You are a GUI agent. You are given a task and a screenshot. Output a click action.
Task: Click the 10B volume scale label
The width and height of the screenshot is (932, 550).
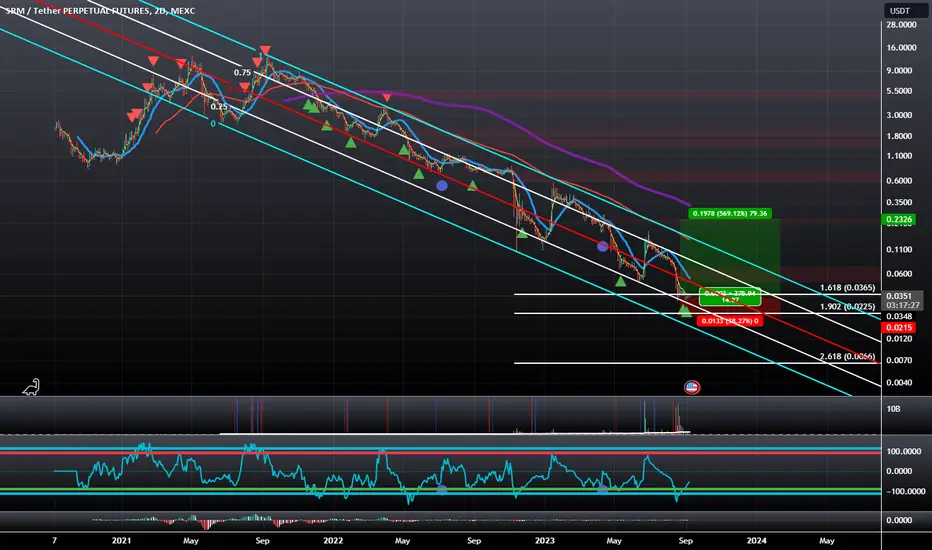(x=893, y=409)
